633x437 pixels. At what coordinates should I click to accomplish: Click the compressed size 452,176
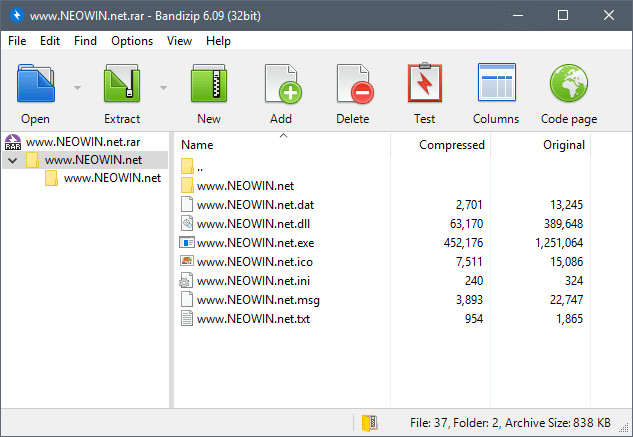point(463,243)
